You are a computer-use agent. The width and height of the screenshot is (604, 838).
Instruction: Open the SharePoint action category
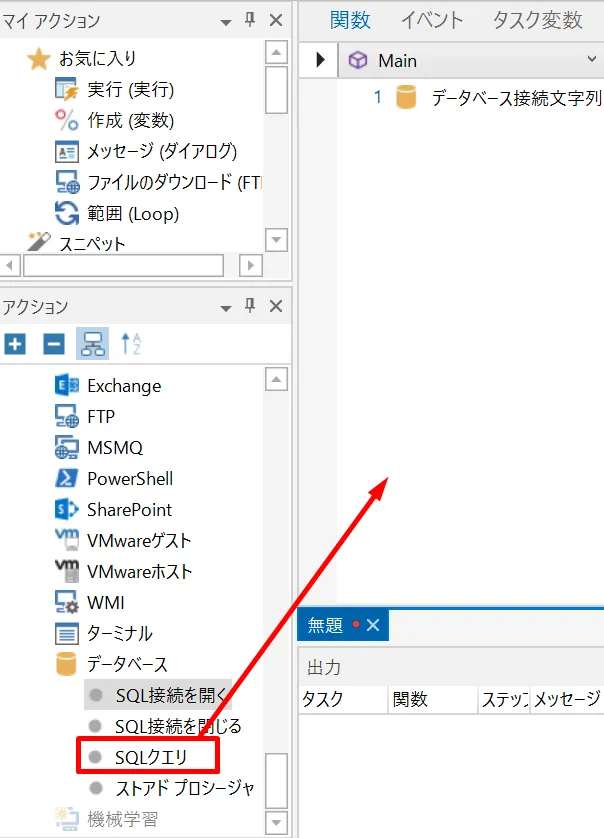pos(129,510)
